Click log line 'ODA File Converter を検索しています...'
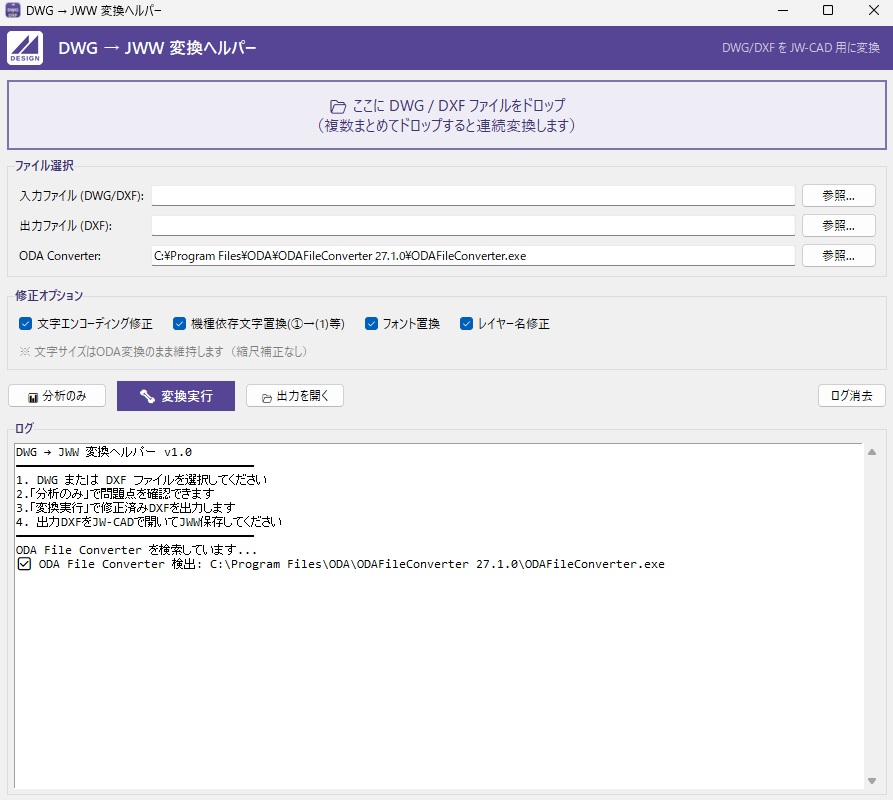Image resolution: width=893 pixels, height=800 pixels. click(x=136, y=550)
